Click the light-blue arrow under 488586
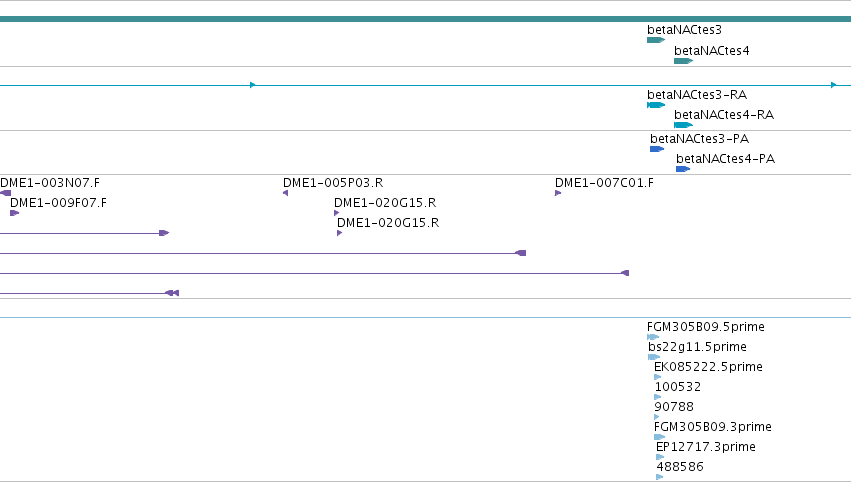 (659, 477)
